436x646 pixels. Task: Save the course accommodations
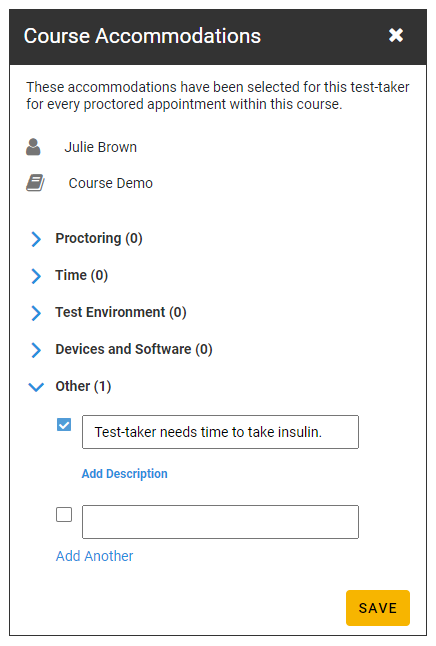click(x=378, y=608)
